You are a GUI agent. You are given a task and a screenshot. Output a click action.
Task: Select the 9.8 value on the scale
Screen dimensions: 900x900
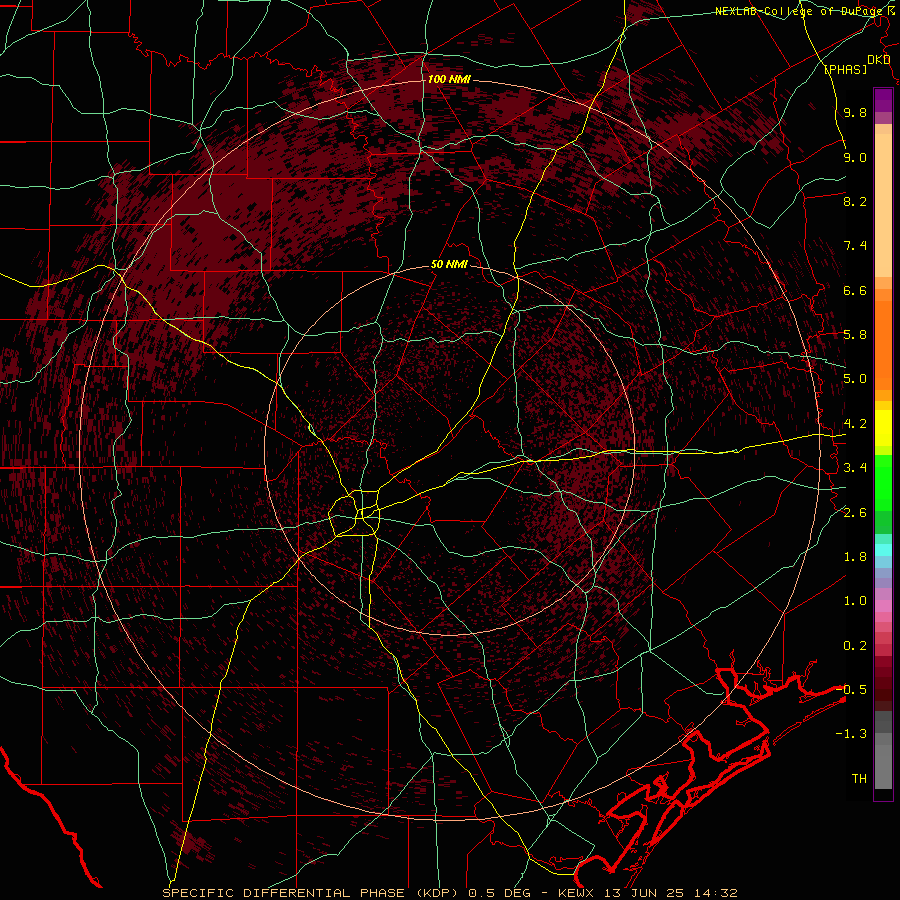point(855,113)
